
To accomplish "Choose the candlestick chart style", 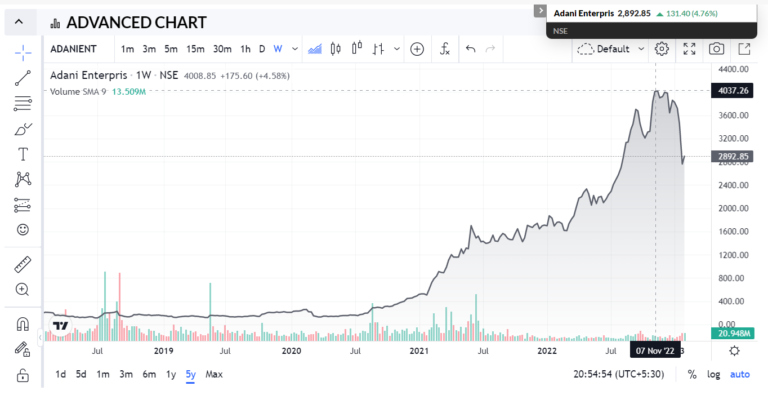I will tap(336, 49).
